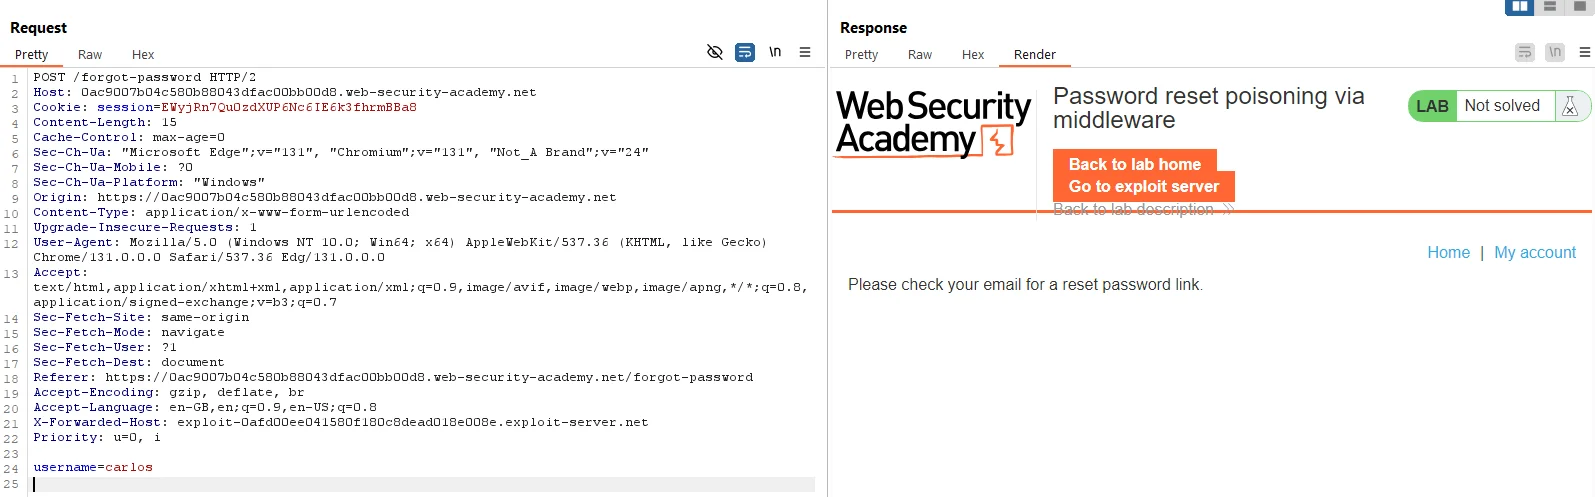Click Response panel \n icon

point(1555,52)
